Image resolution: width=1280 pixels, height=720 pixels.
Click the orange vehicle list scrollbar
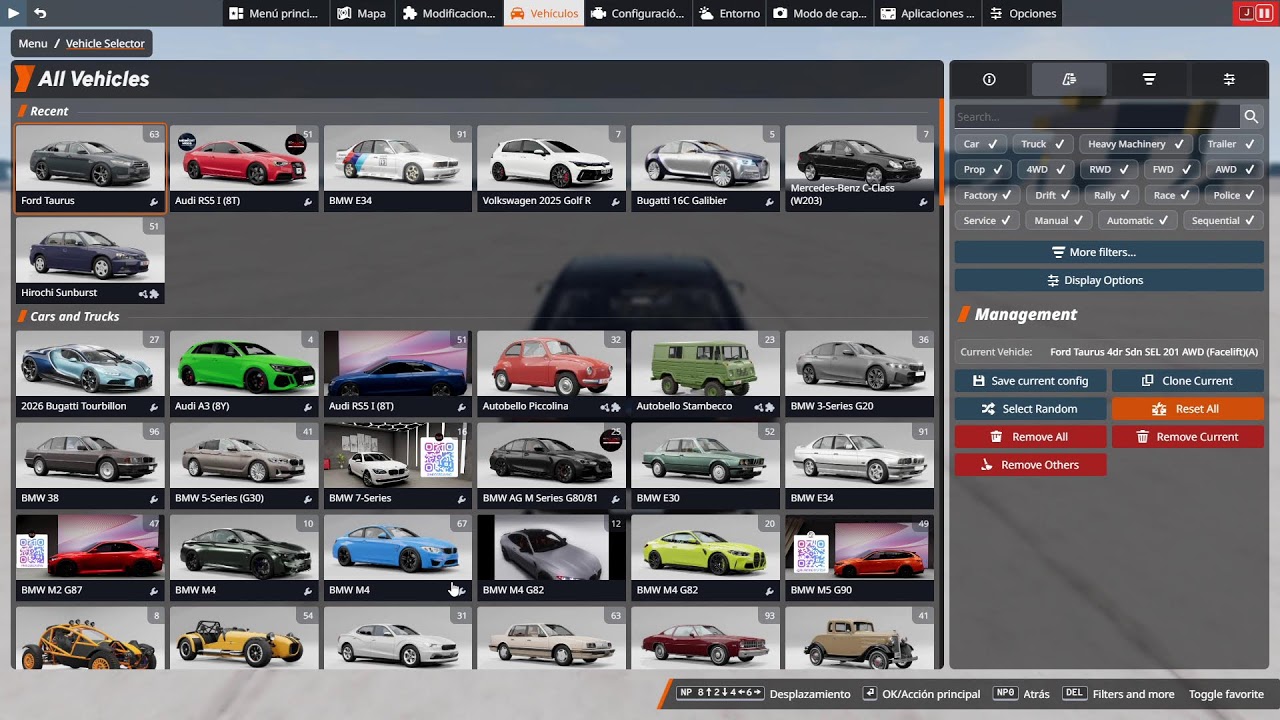coord(940,151)
